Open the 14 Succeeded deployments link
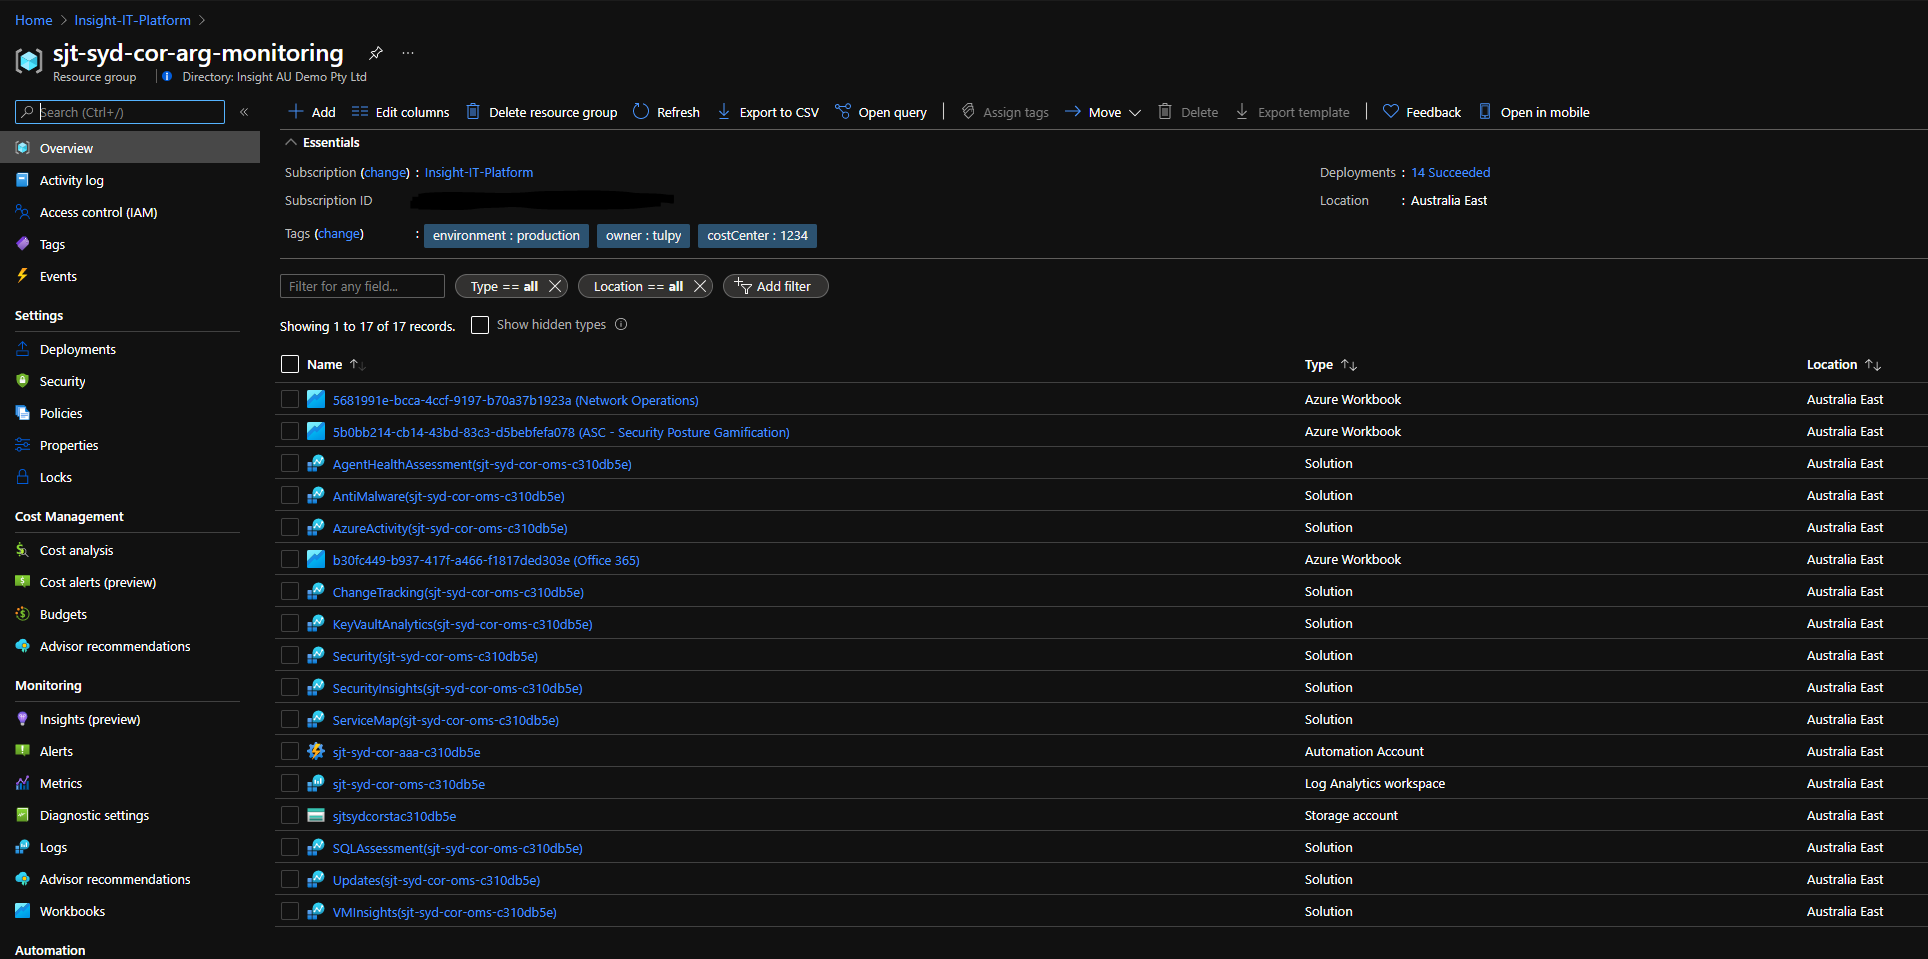1928x959 pixels. (x=1451, y=172)
